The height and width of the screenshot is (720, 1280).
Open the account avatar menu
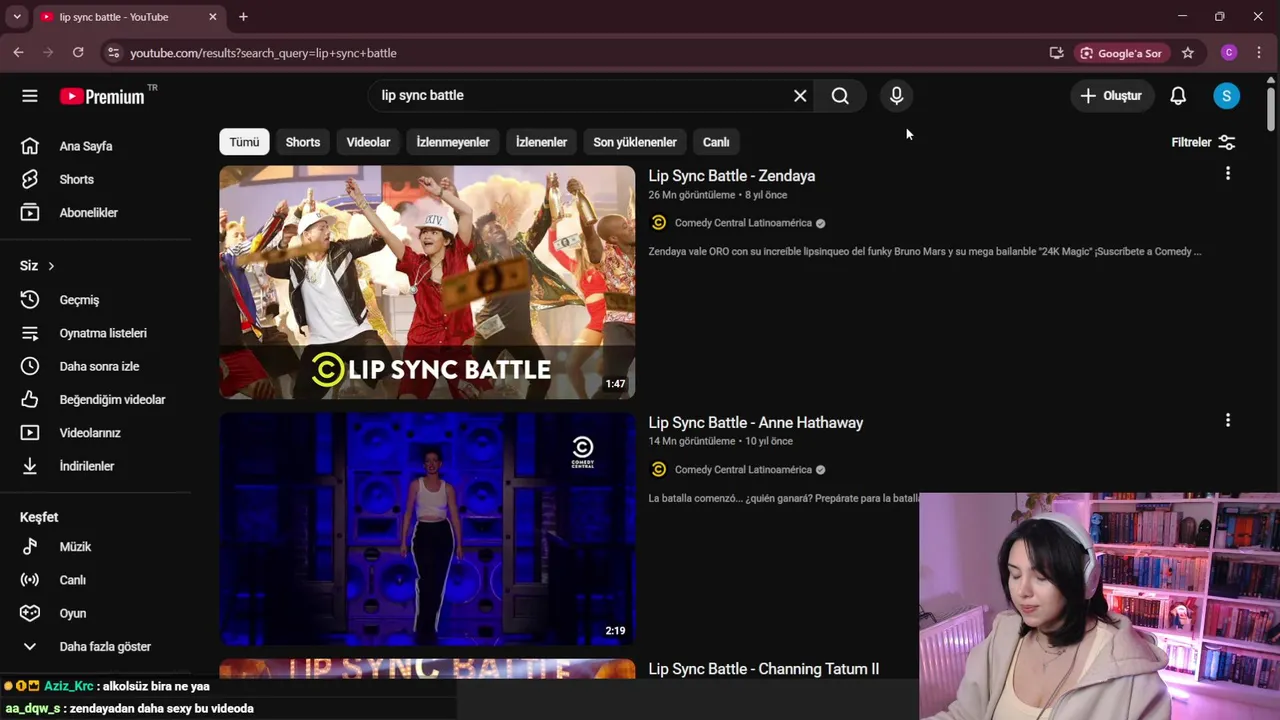tap(1226, 96)
